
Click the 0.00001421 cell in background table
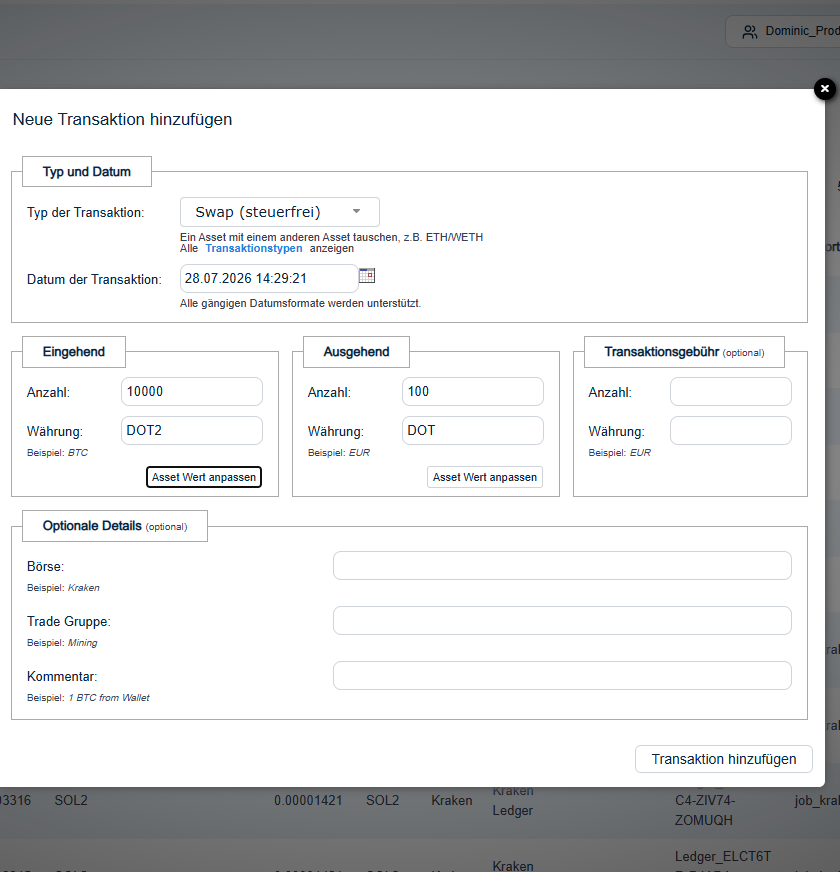click(308, 801)
